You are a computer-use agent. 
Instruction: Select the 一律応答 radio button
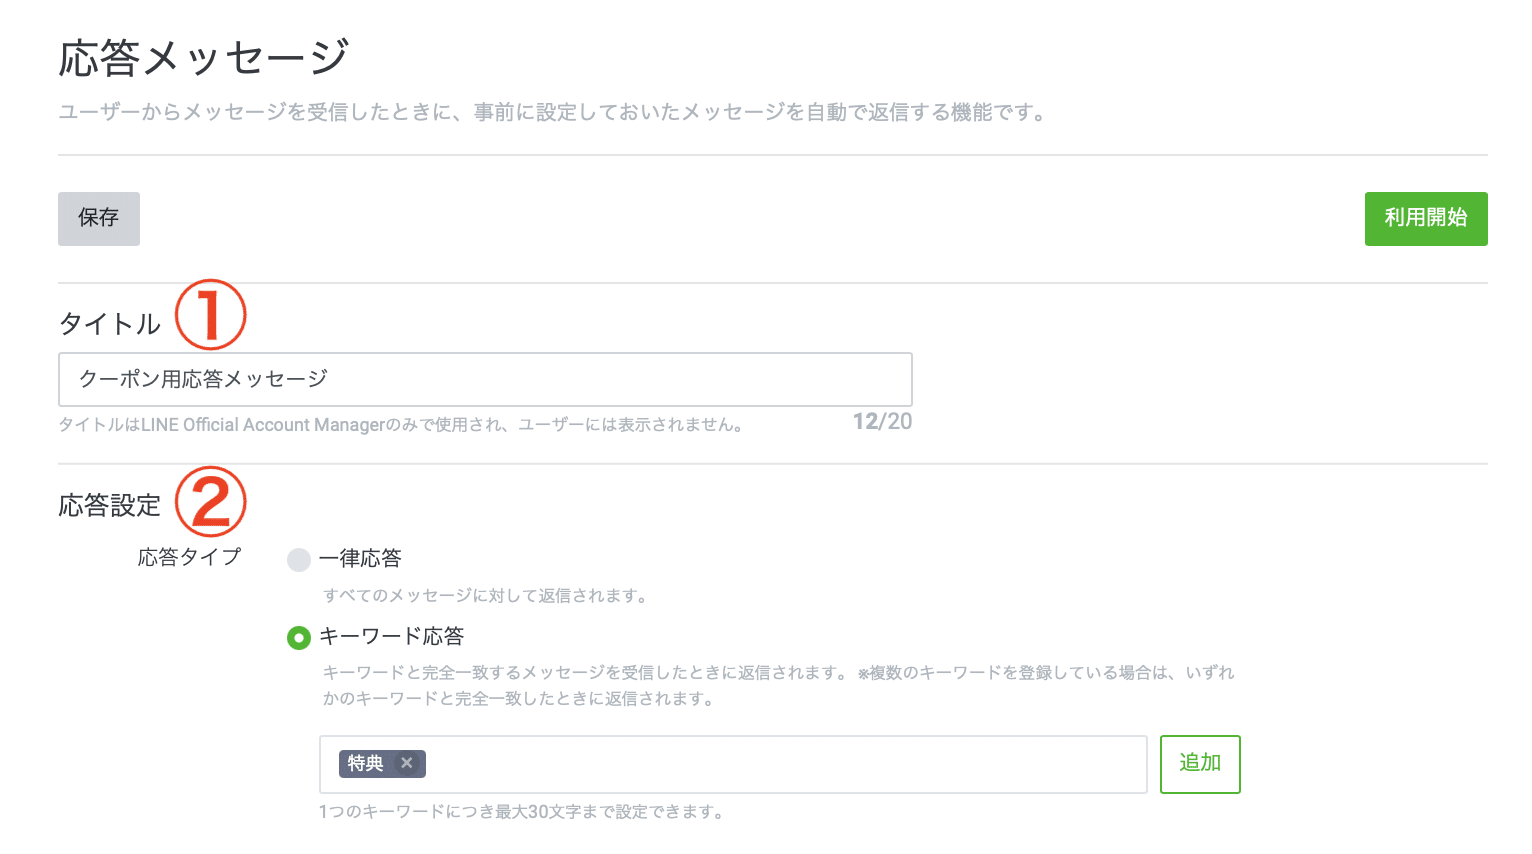[x=298, y=559]
